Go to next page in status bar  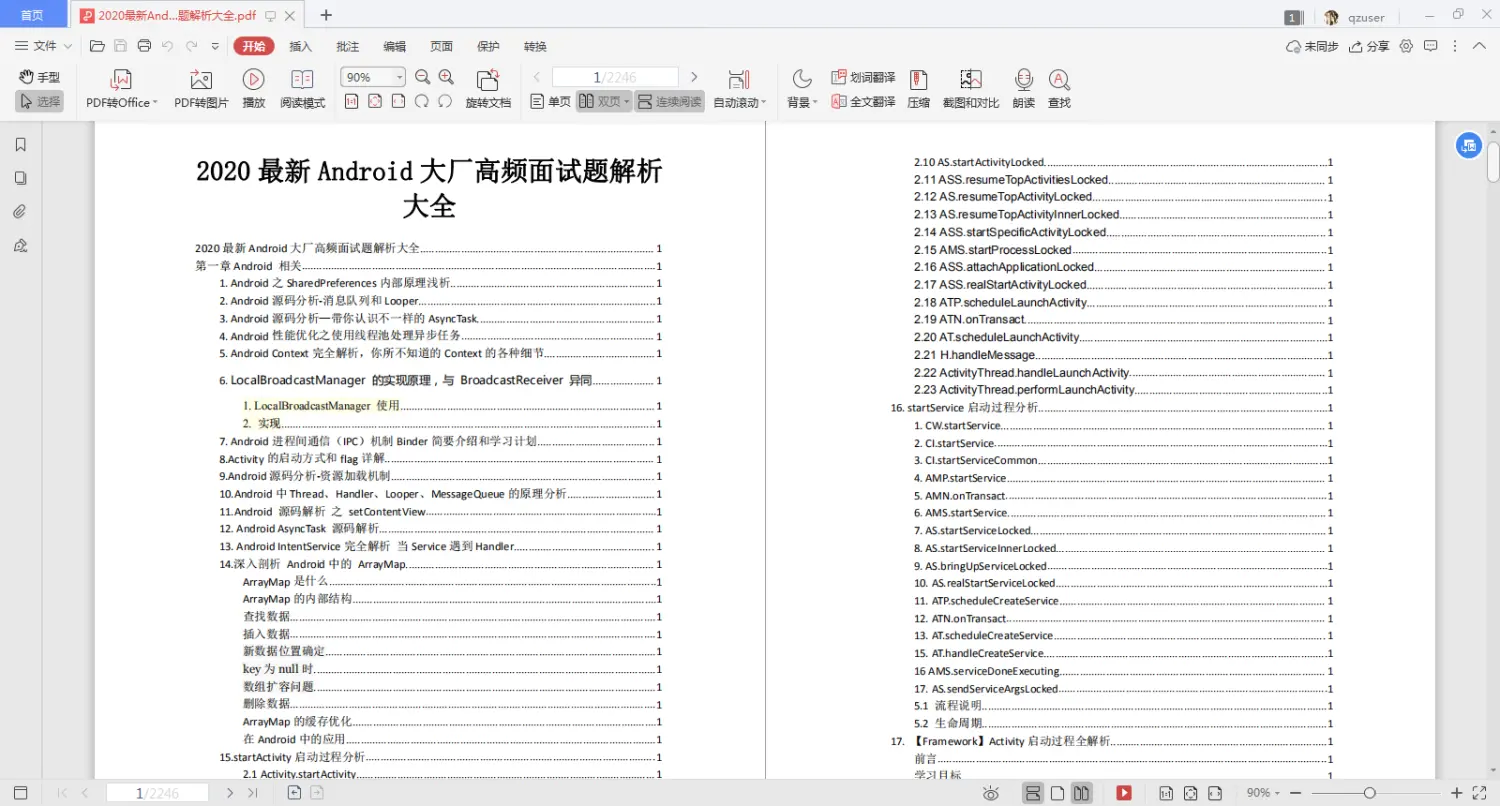(230, 793)
